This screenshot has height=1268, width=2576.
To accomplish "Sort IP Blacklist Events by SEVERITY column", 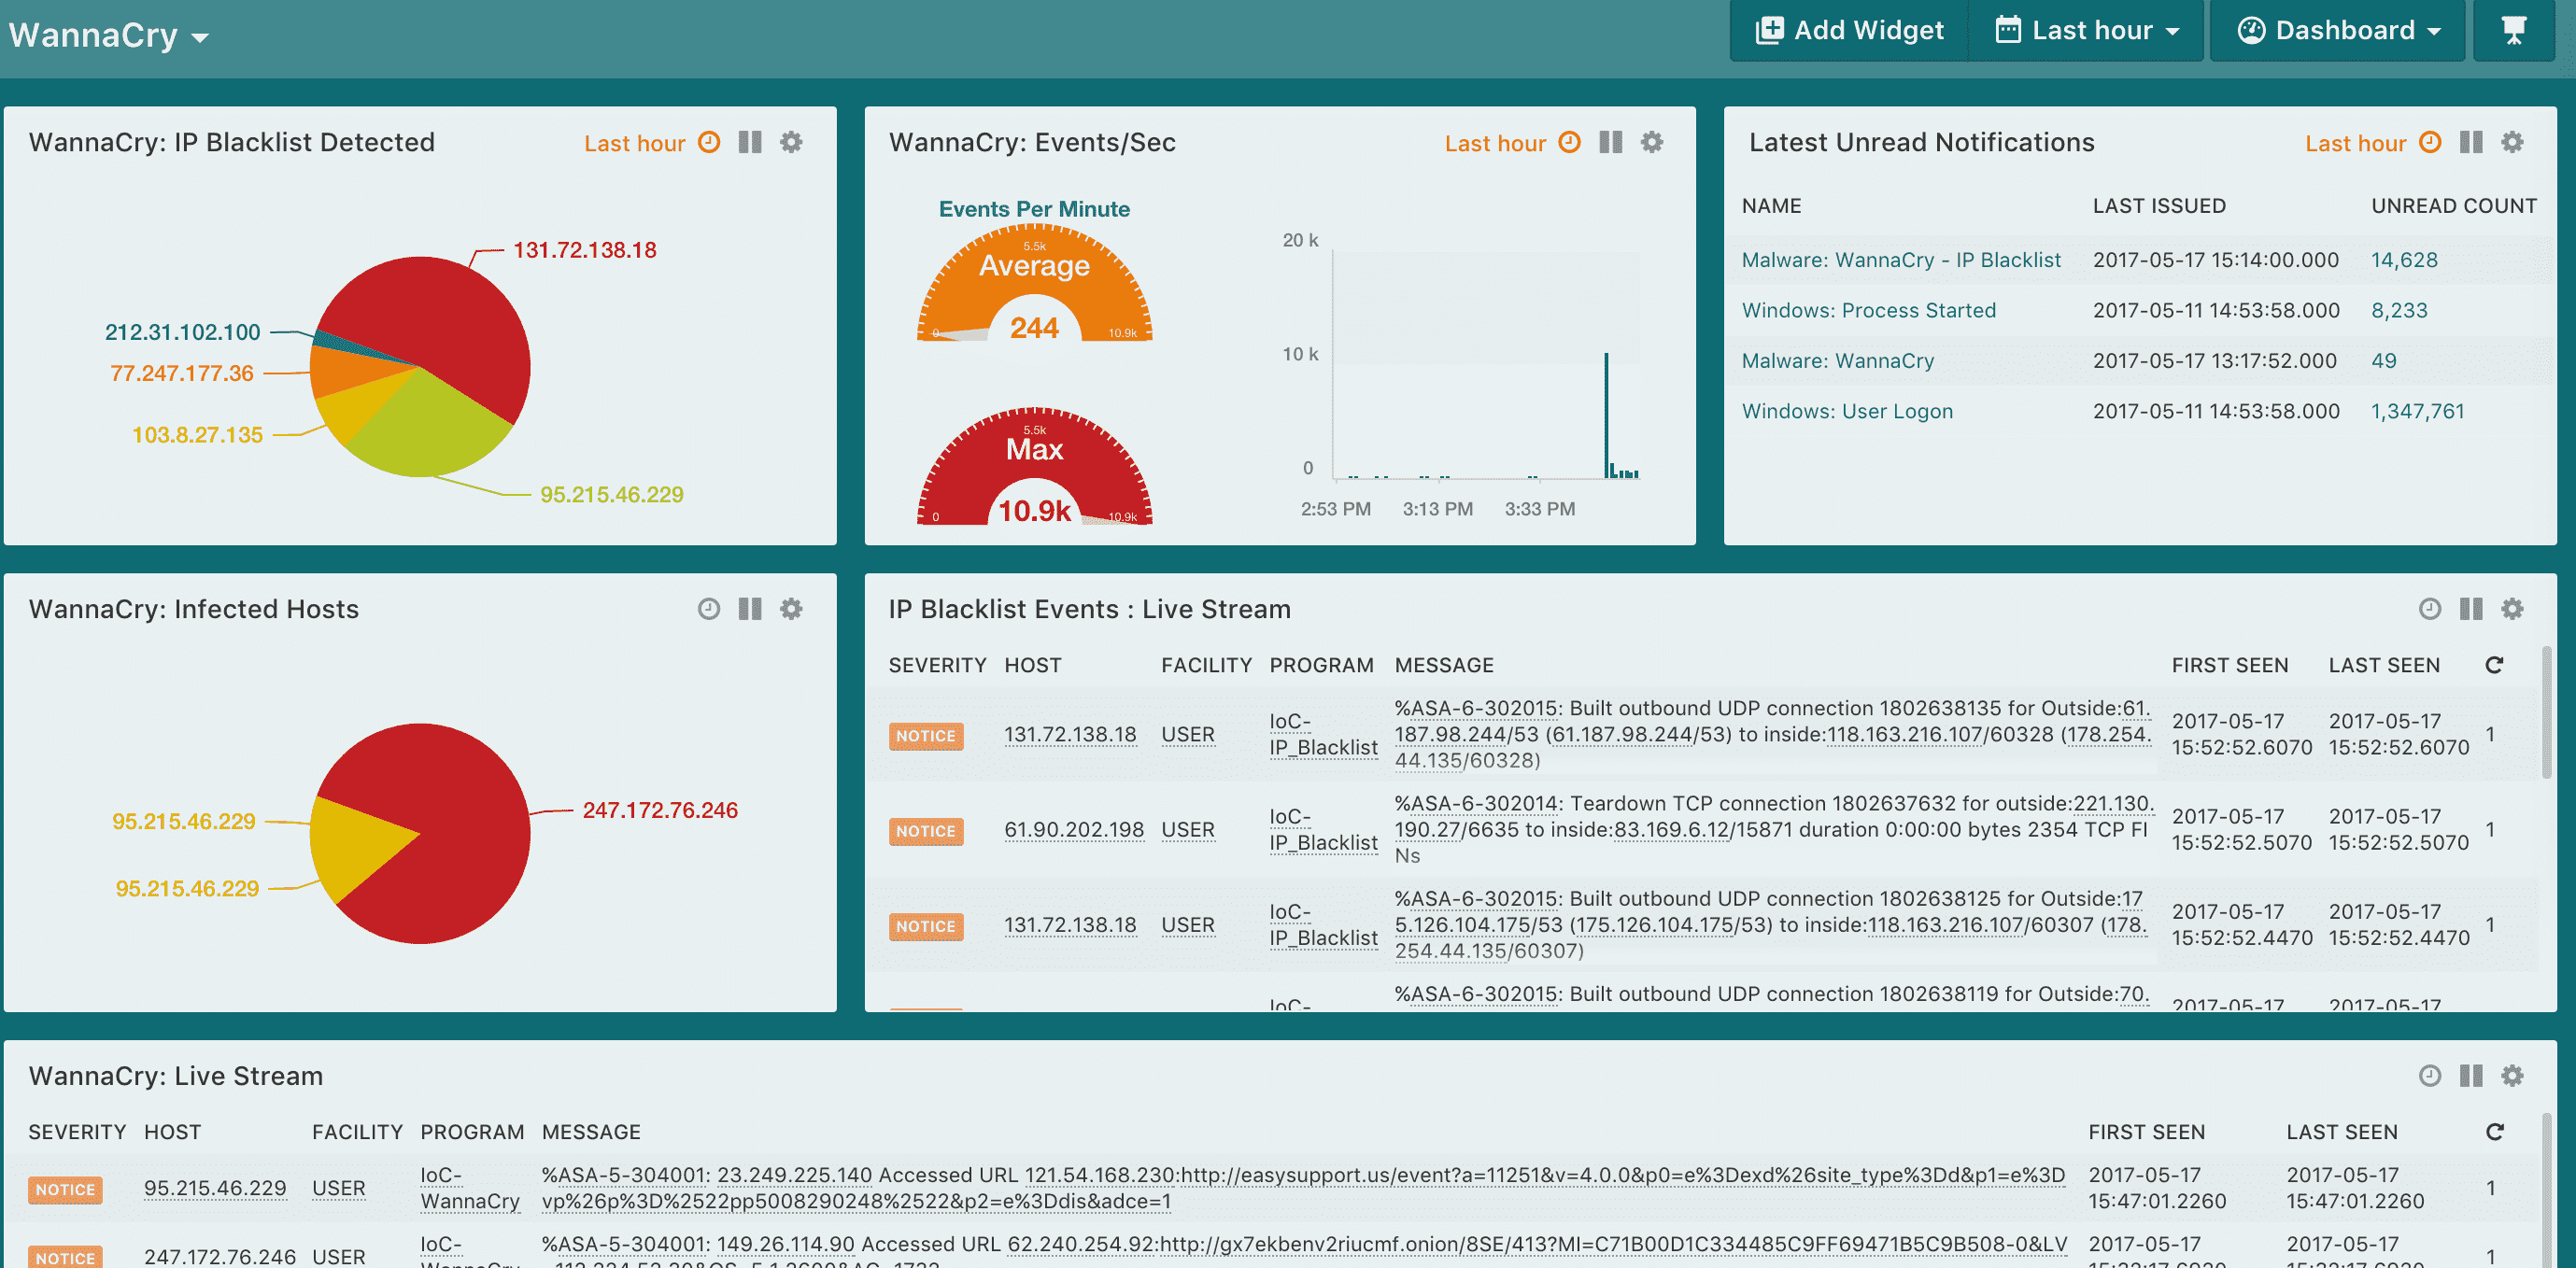I will pos(937,665).
